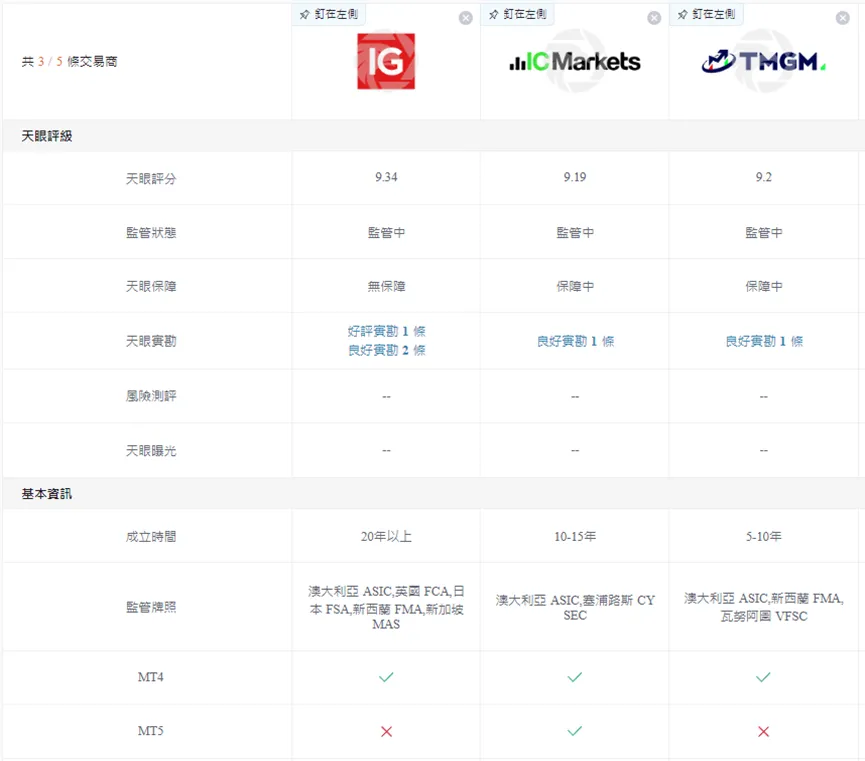Click the MT5 row label
The height and width of the screenshot is (761, 865).
[151, 731]
